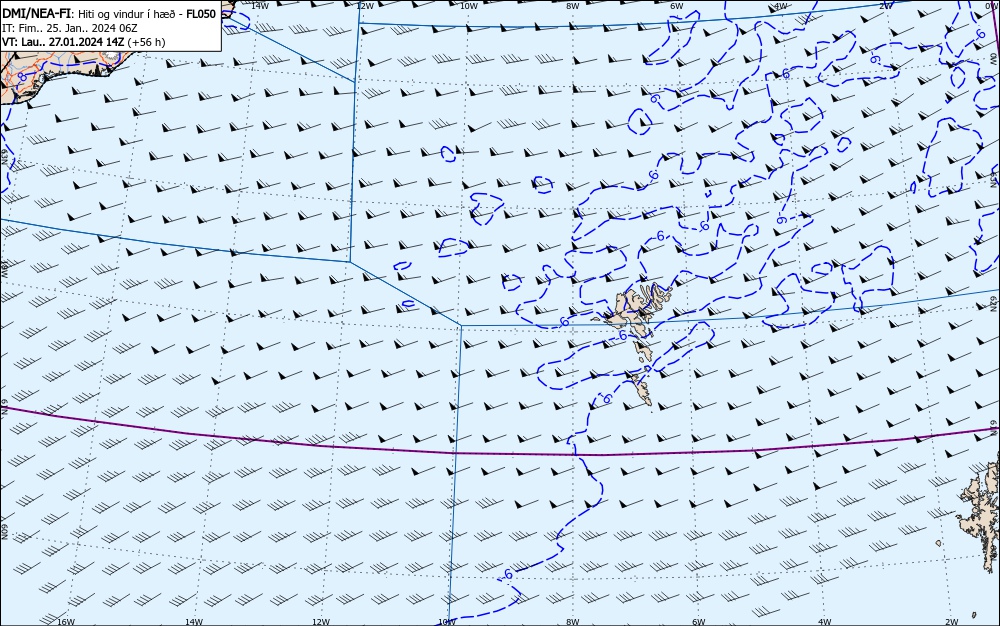The image size is (1000, 626).
Task: Select the FL050 flight level label
Action: pos(201,14)
